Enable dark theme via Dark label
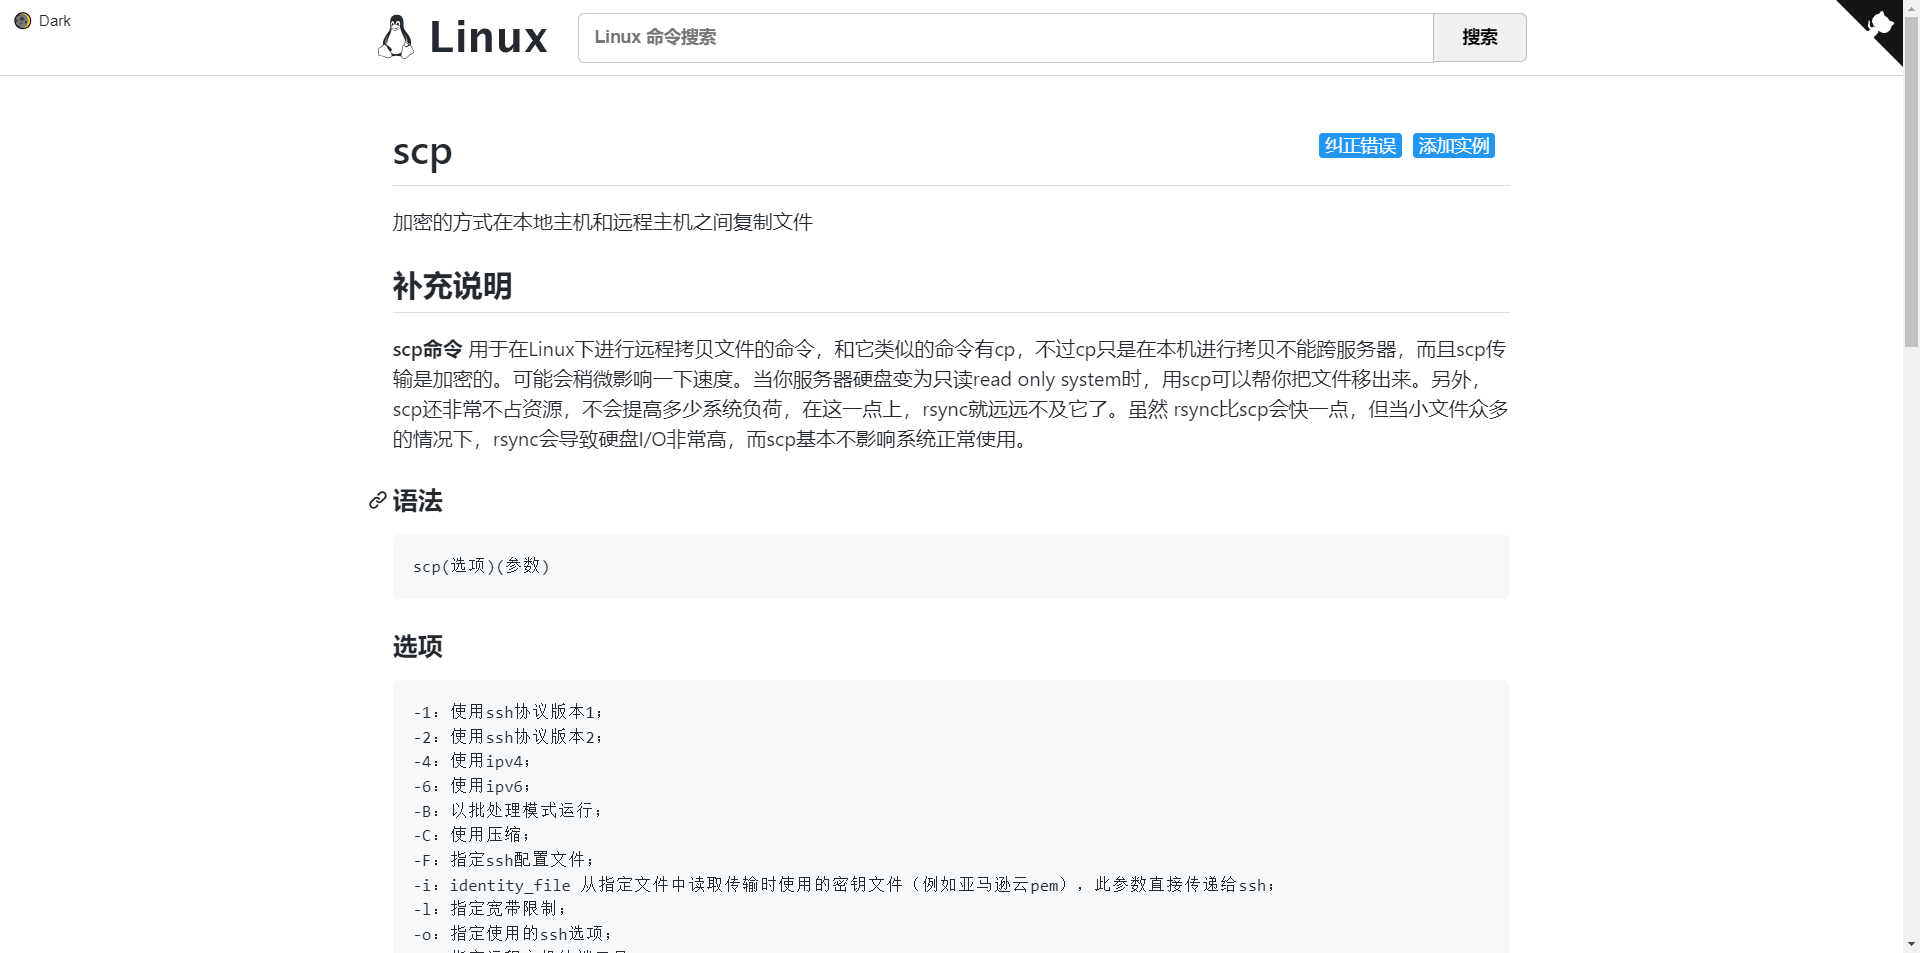The height and width of the screenshot is (953, 1920). pos(55,20)
